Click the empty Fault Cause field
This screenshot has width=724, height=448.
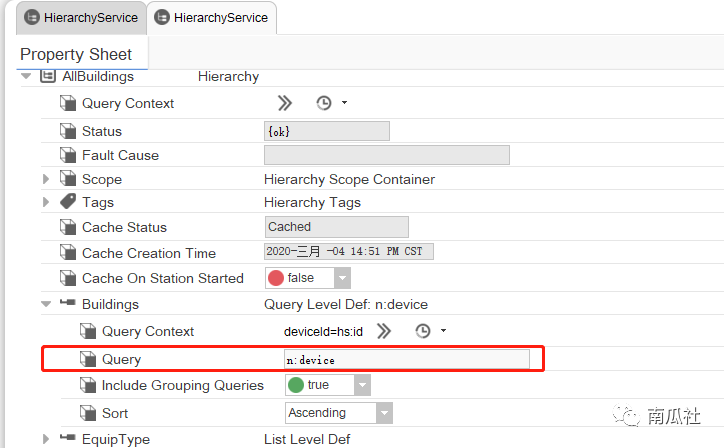tap(387, 155)
